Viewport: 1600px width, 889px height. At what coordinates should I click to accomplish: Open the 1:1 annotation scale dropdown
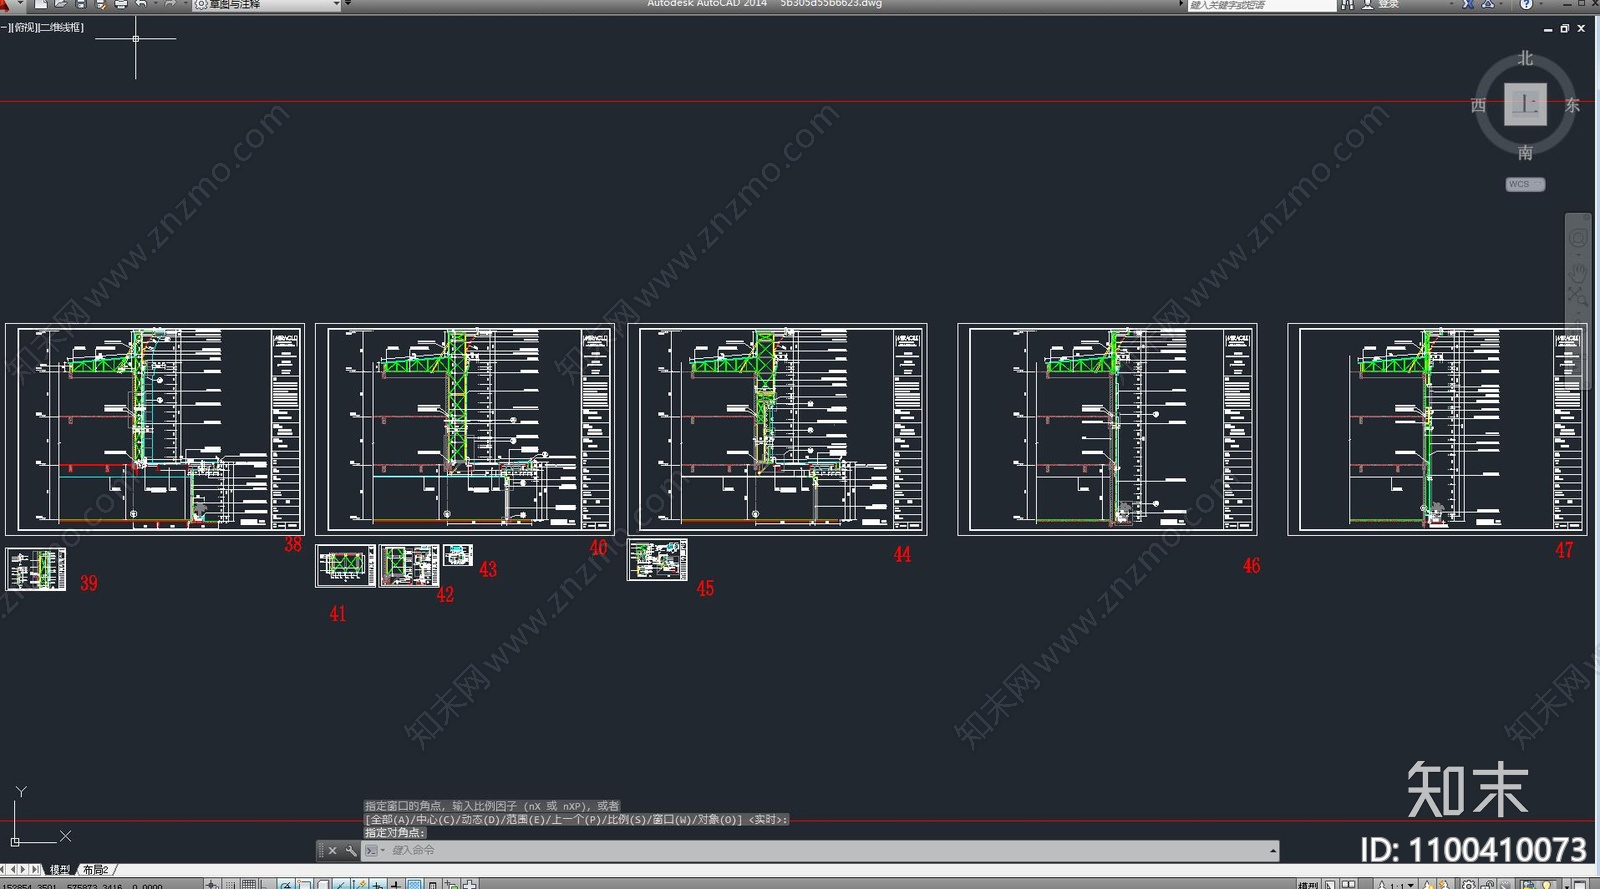click(x=1396, y=884)
